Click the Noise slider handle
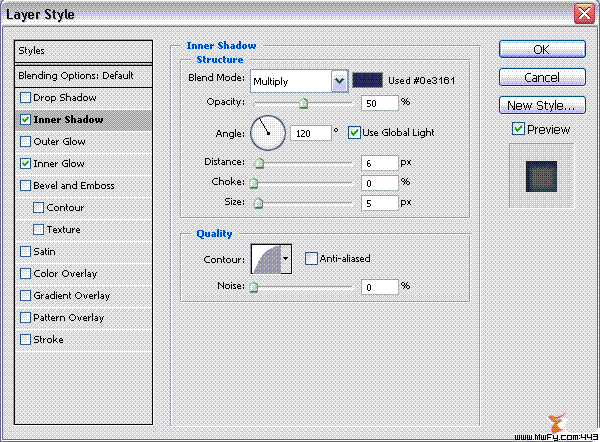The image size is (600, 442). [x=253, y=287]
